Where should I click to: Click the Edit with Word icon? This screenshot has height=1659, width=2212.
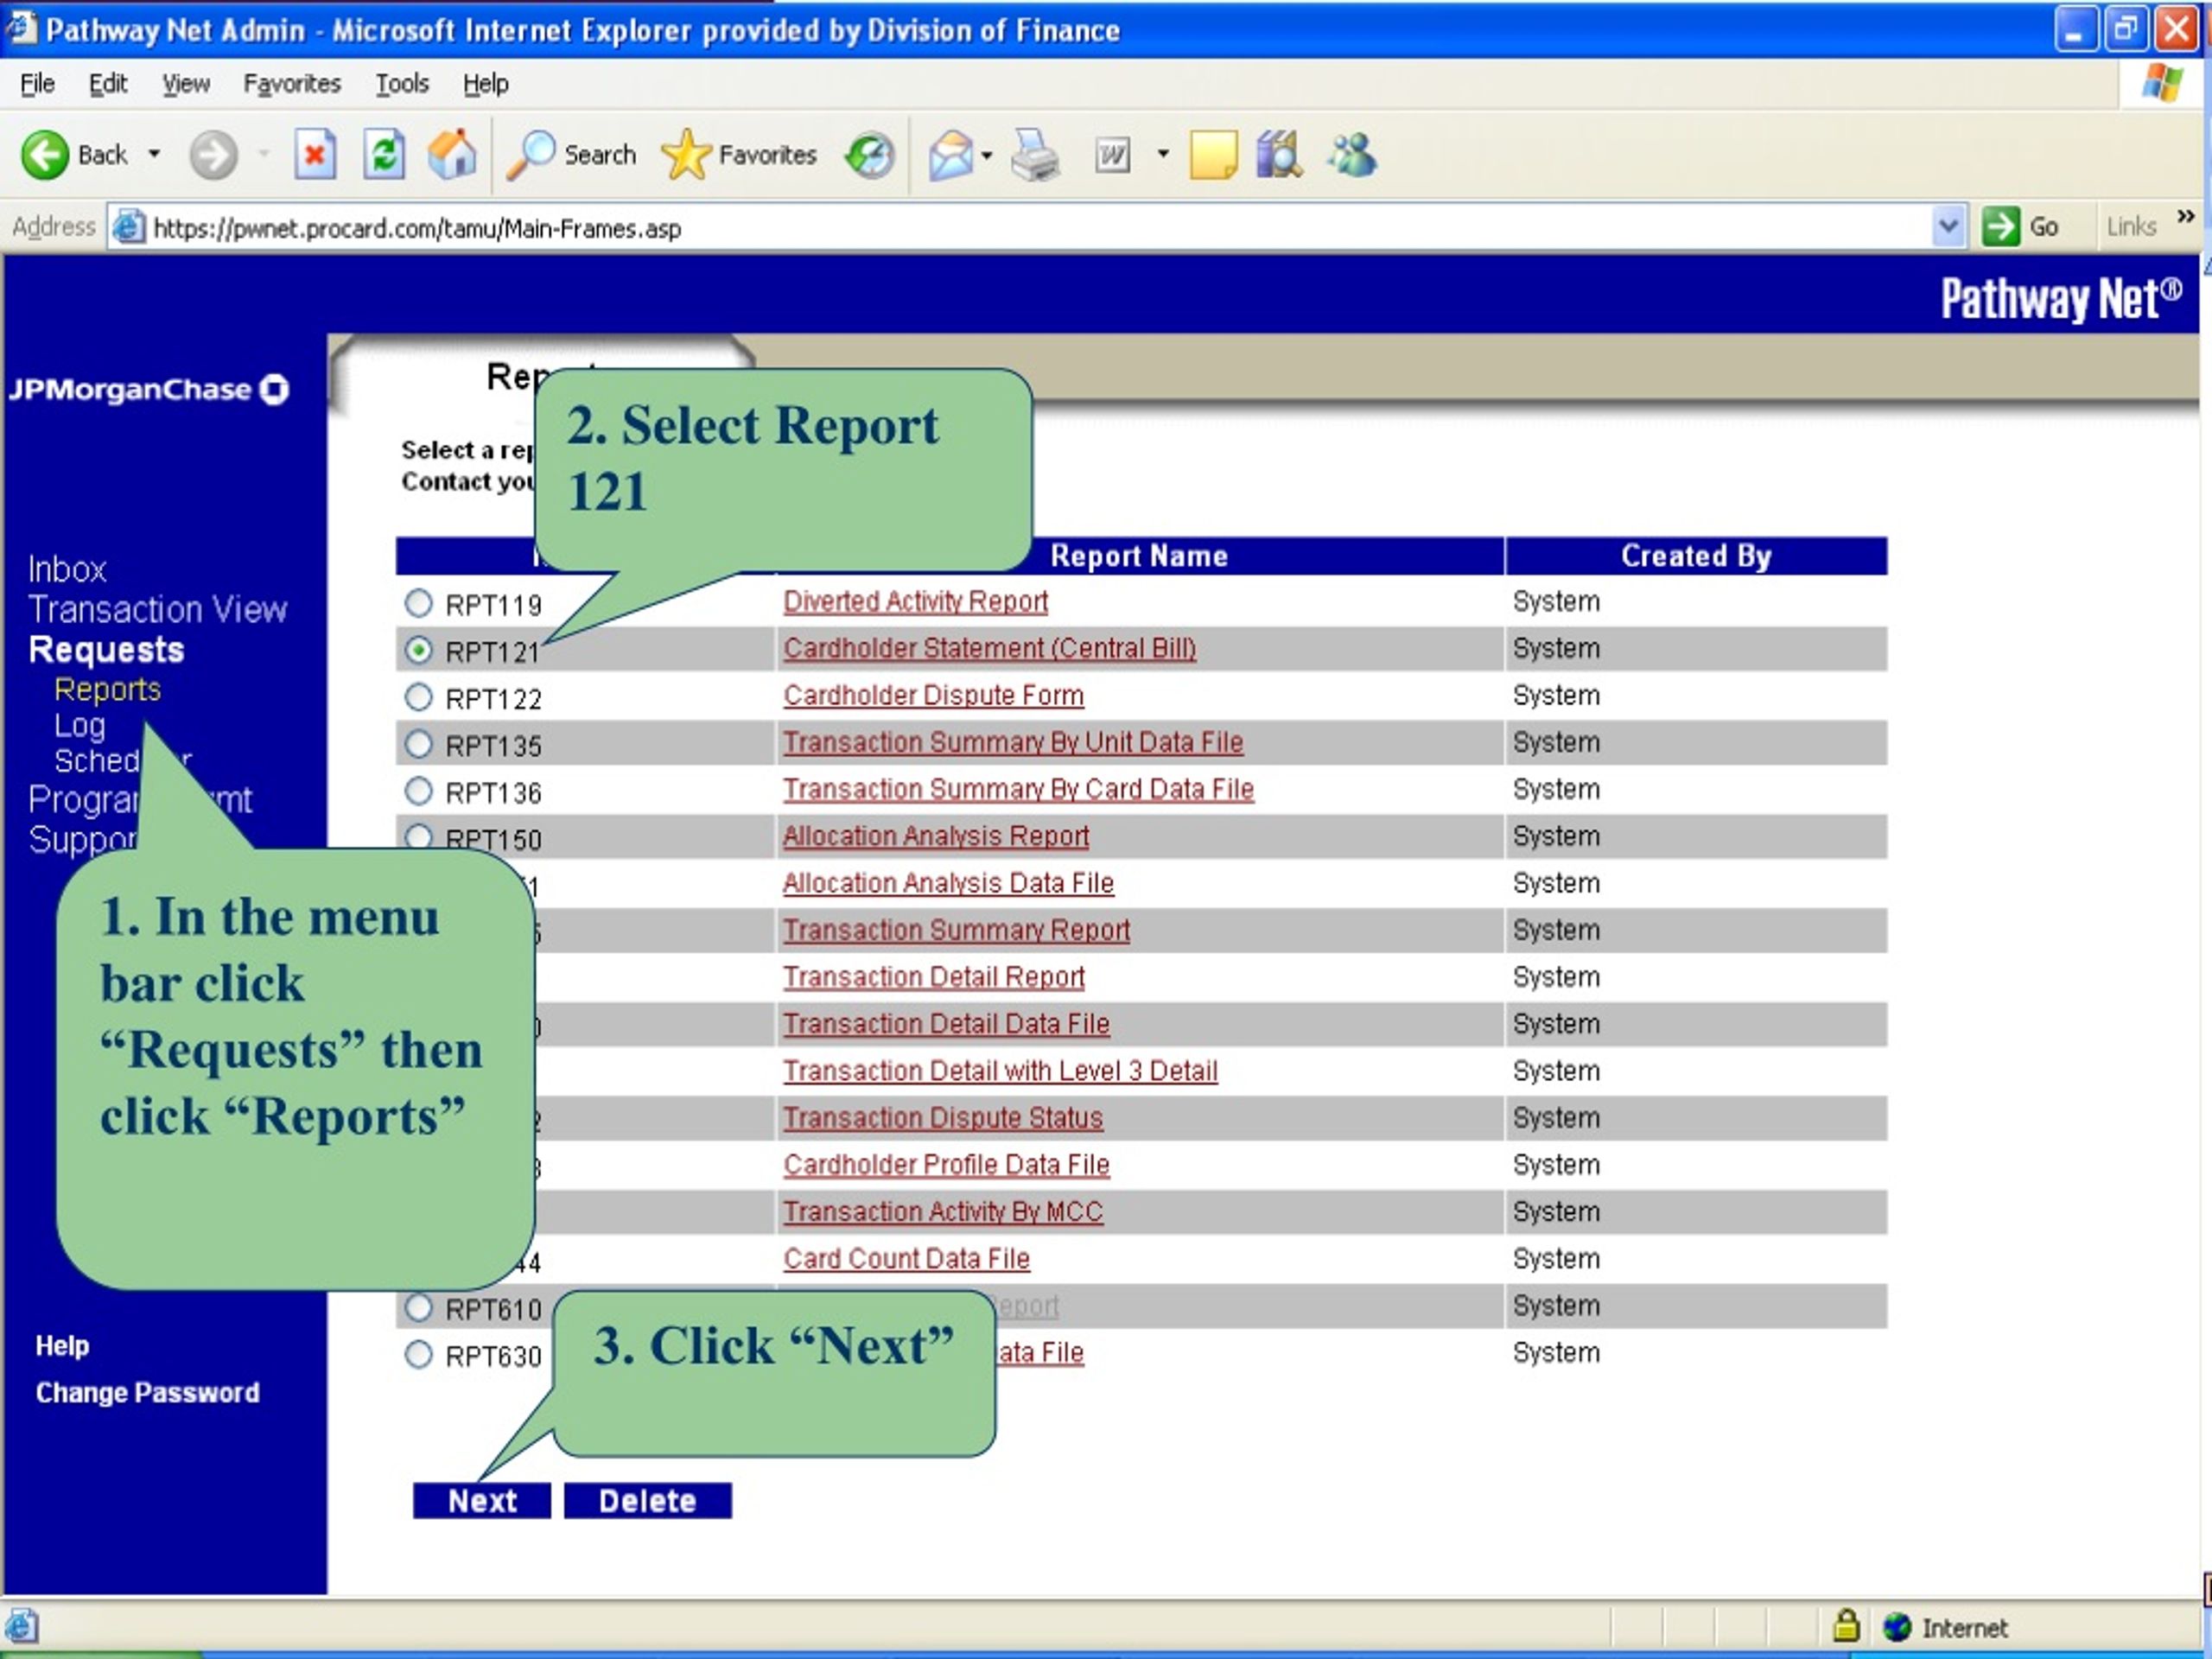(1112, 155)
